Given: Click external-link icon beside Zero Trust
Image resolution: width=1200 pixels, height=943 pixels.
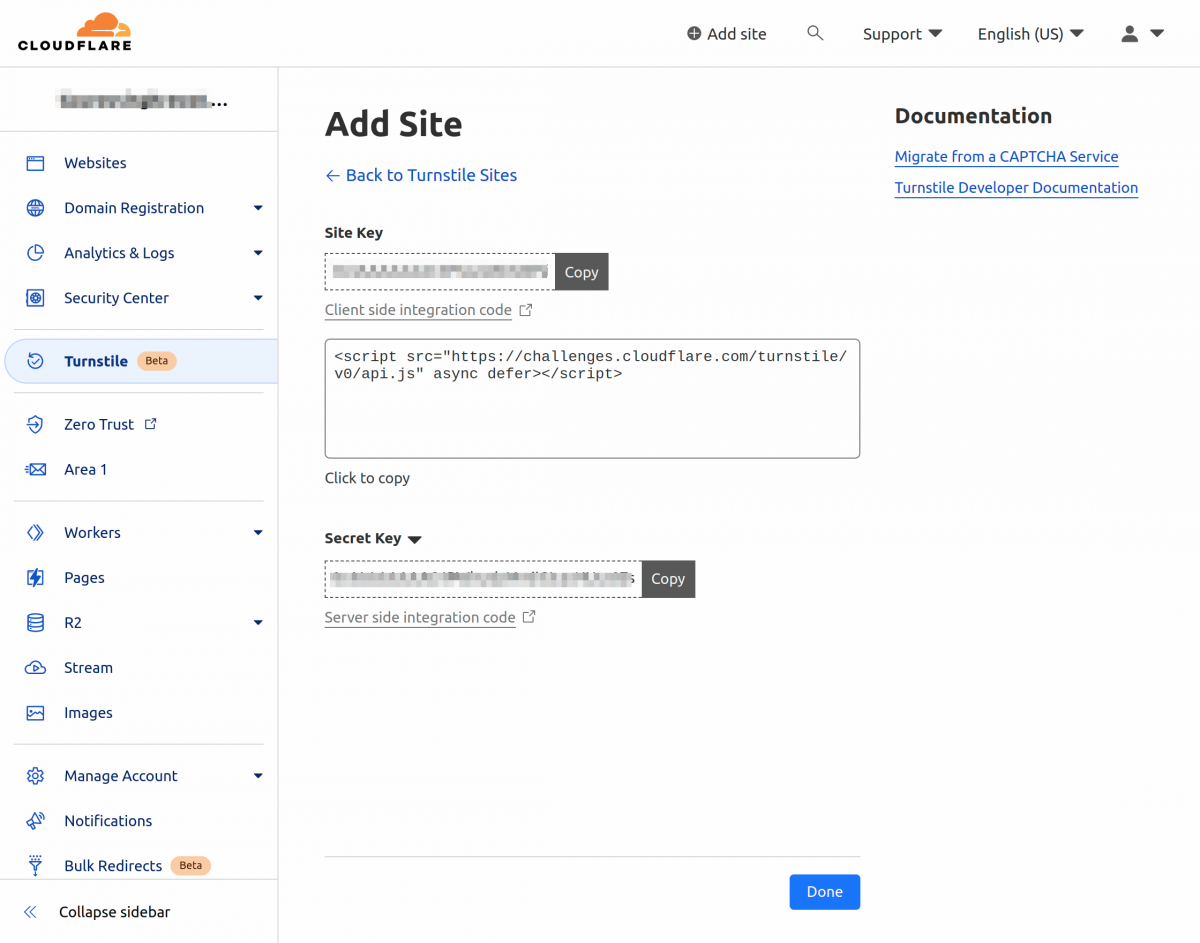Looking at the screenshot, I should (151, 424).
